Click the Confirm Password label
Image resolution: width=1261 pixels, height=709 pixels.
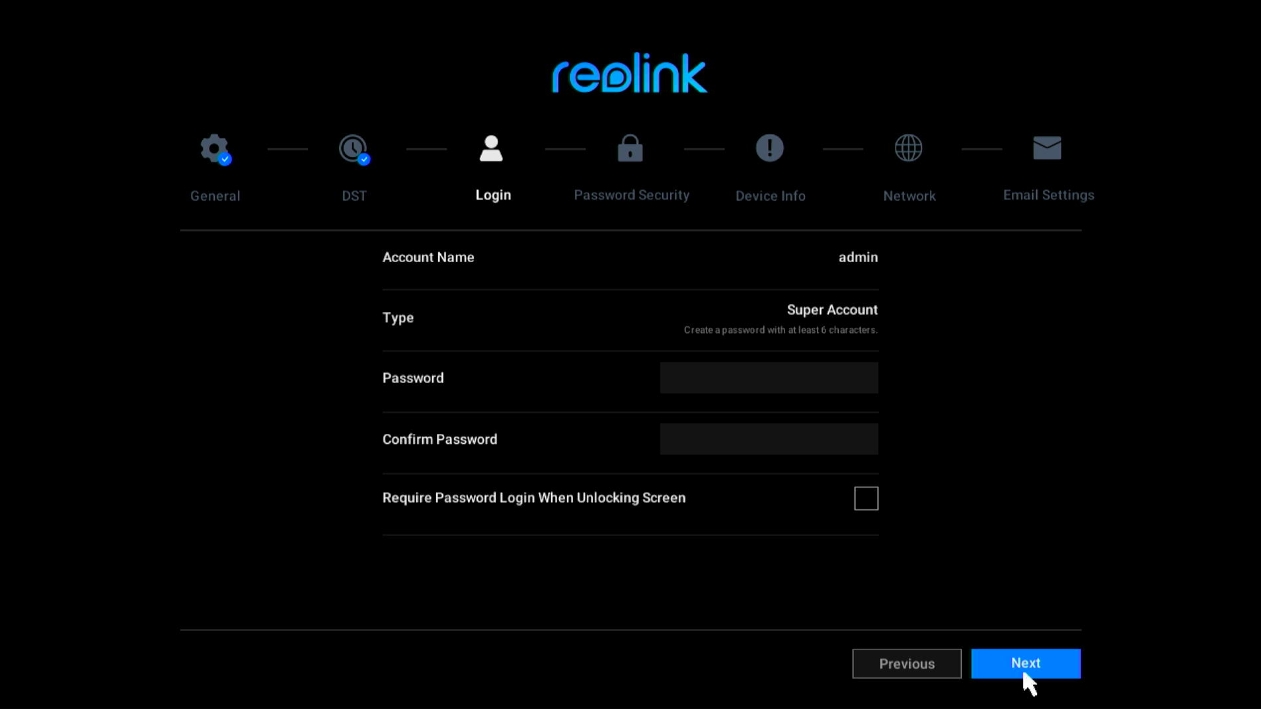tap(440, 439)
